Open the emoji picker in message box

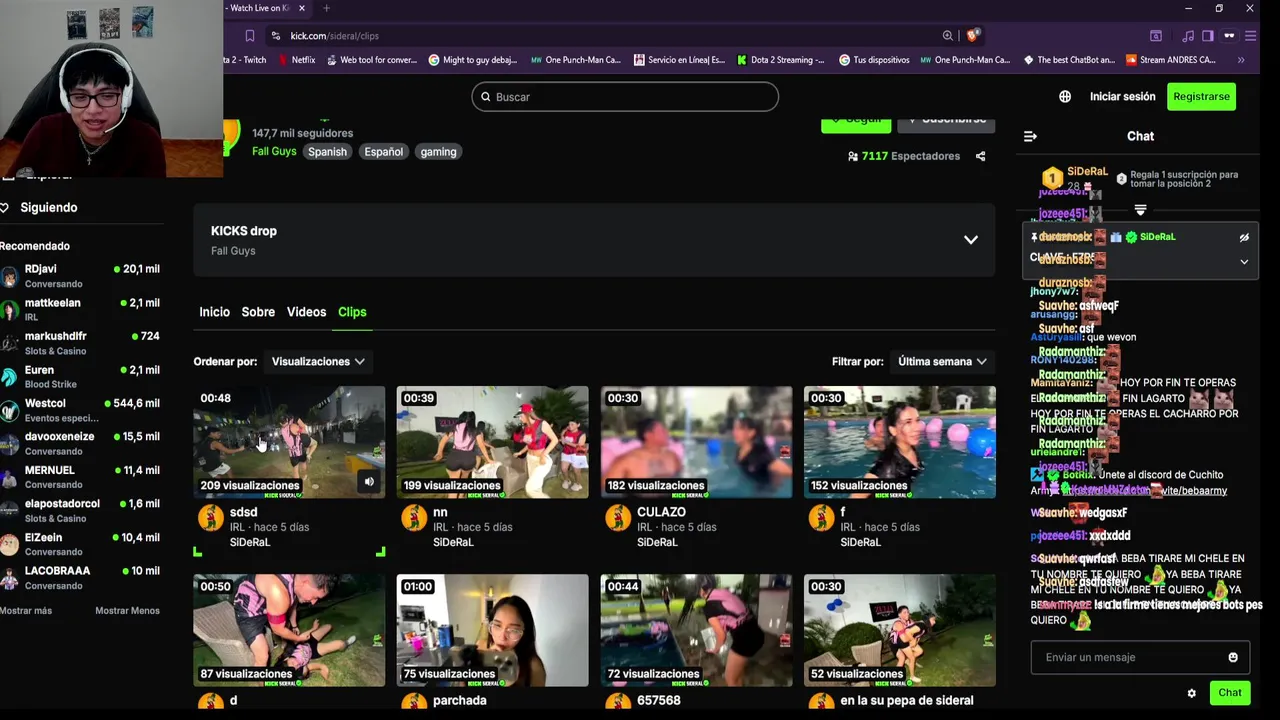point(1233,657)
